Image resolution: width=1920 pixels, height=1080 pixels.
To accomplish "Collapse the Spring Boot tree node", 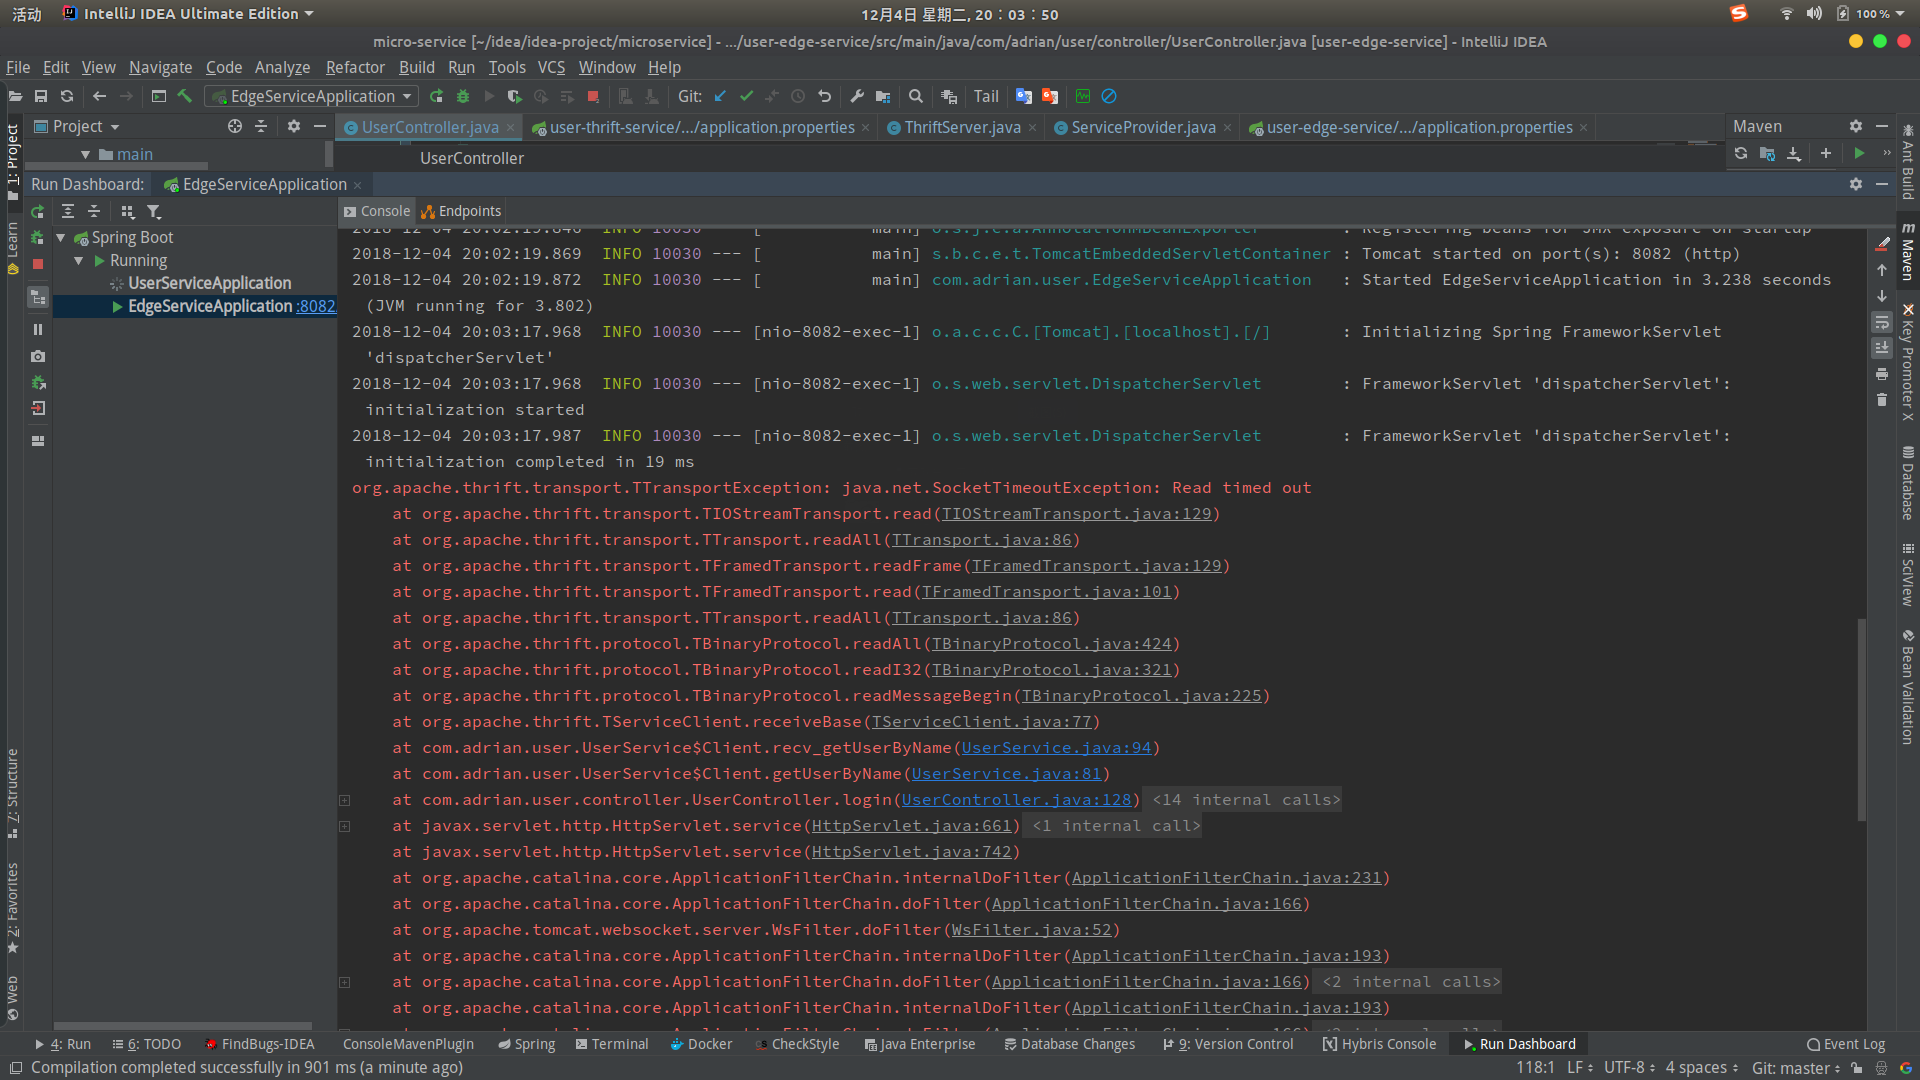I will [61, 237].
